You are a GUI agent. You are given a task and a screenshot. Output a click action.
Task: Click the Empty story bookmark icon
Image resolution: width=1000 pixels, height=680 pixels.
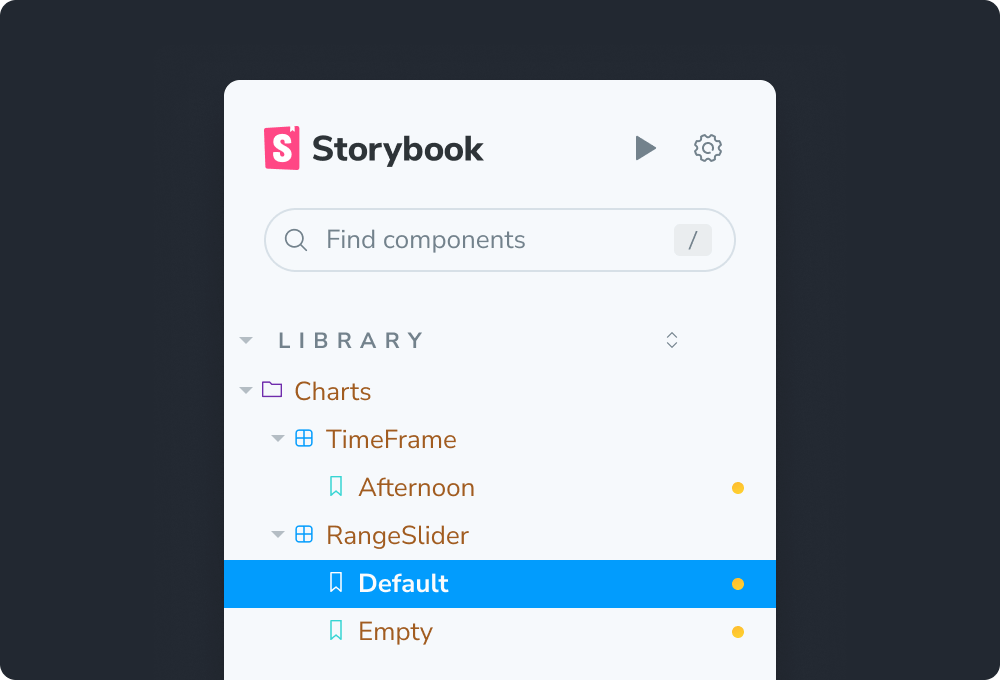click(336, 630)
